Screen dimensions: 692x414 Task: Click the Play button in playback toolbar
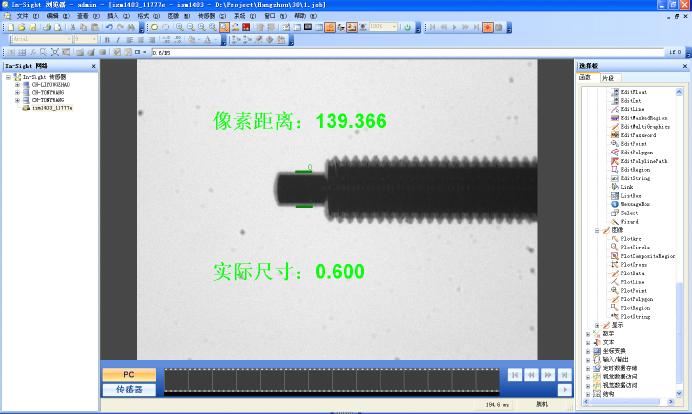coord(454,27)
